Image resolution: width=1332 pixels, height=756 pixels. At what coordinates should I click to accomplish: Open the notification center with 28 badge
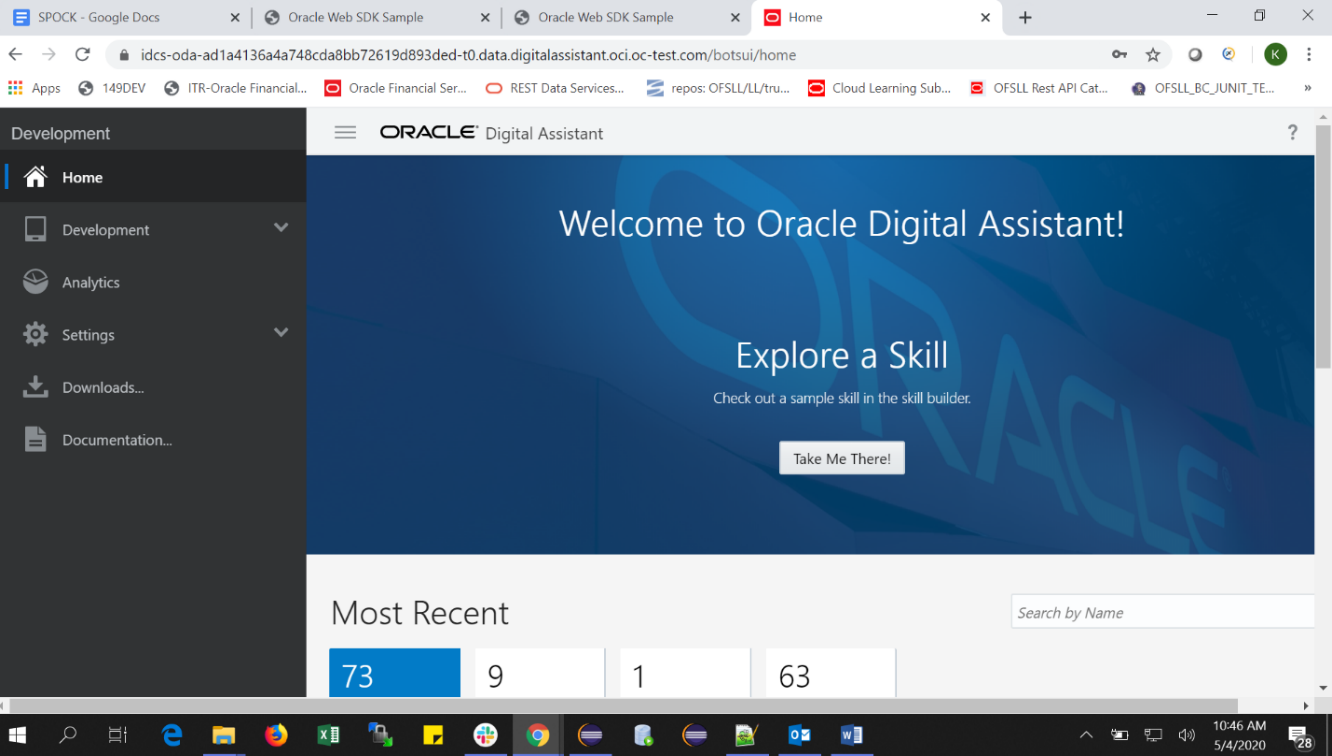click(1300, 736)
